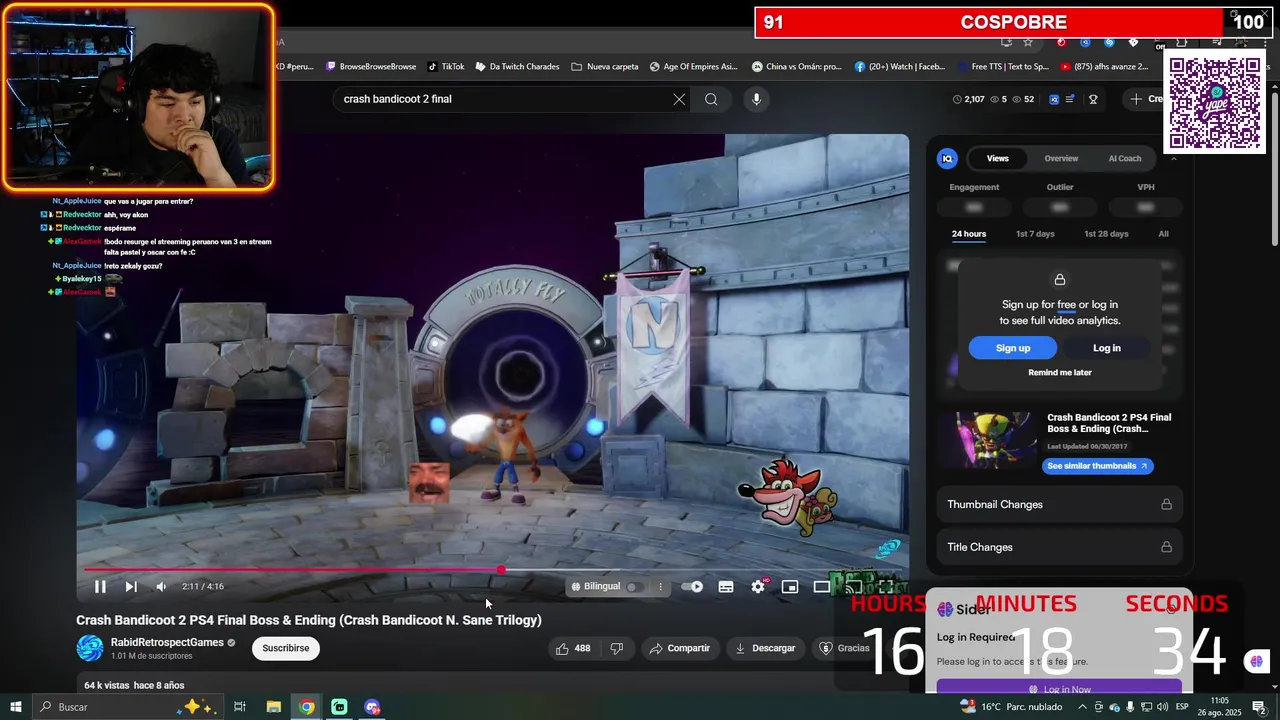Open the Nueva carpeta bookmark folder
The width and height of the screenshot is (1280, 720).
pos(605,67)
